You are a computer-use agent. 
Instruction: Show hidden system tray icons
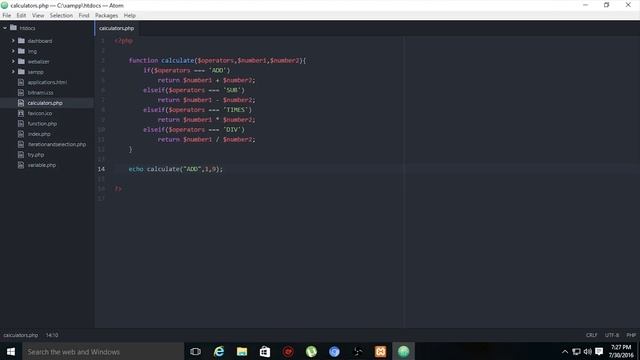pyautogui.click(x=565, y=351)
